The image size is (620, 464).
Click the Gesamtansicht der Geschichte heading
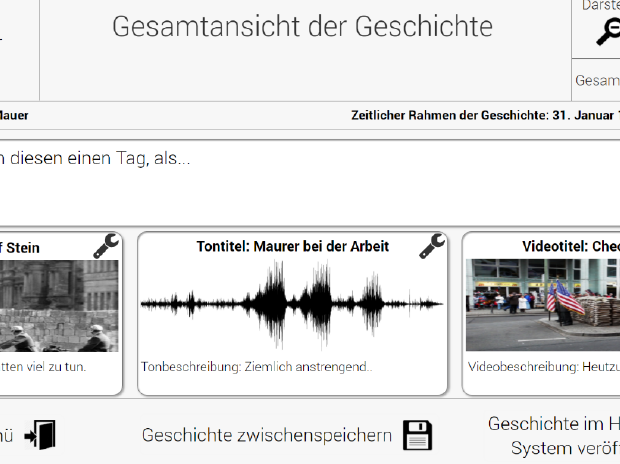[302, 27]
